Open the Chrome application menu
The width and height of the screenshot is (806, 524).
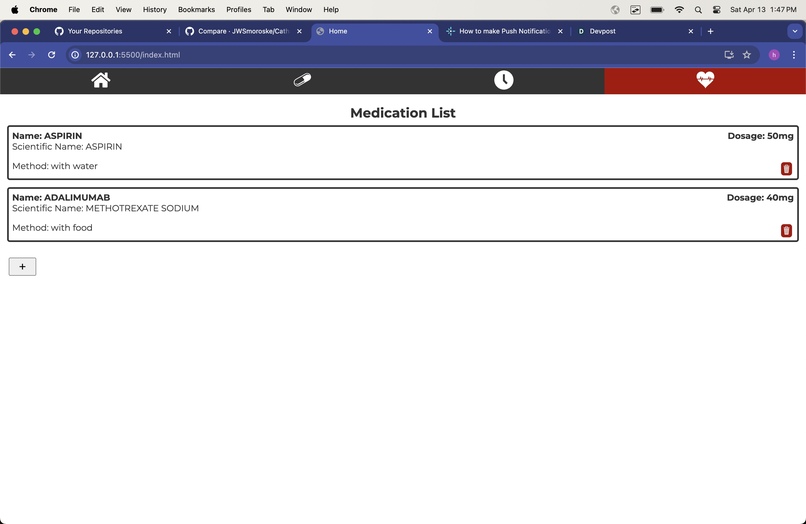tap(43, 9)
